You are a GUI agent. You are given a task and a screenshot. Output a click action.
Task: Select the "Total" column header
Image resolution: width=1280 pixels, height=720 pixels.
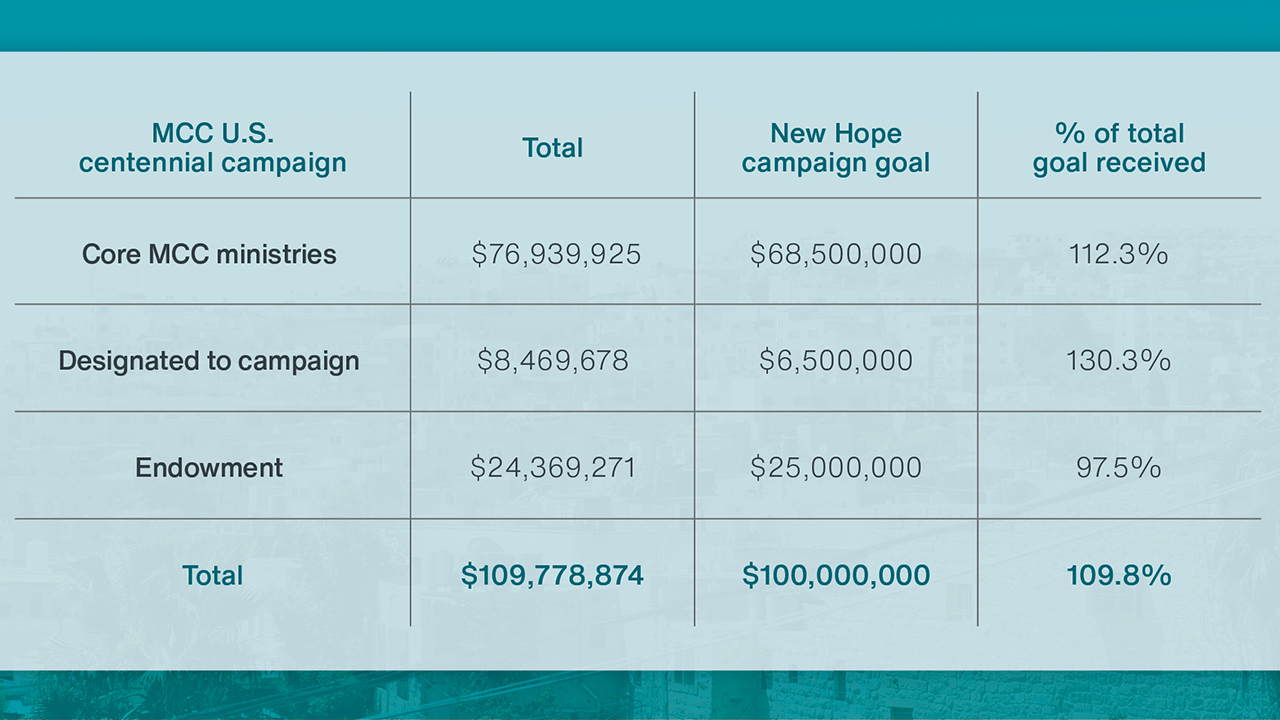[x=552, y=148]
